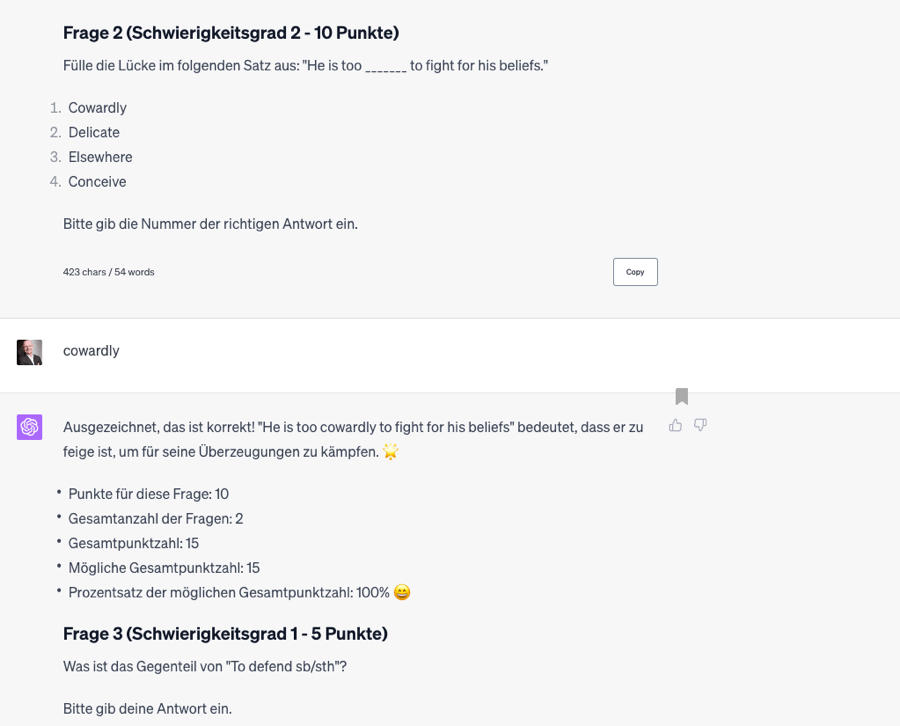Viewport: 900px width, 726px height.
Task: Click the 'Bitte gib deine Antwort ein.' text
Action: (147, 709)
